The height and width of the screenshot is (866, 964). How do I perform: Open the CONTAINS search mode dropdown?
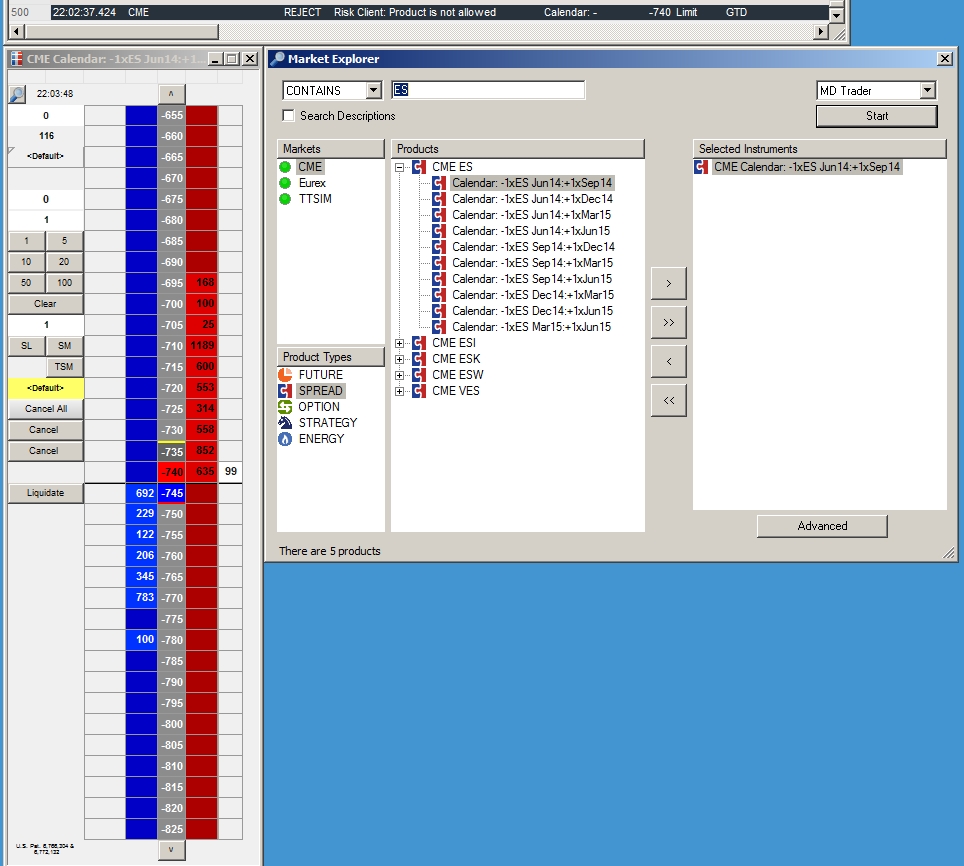tap(373, 90)
